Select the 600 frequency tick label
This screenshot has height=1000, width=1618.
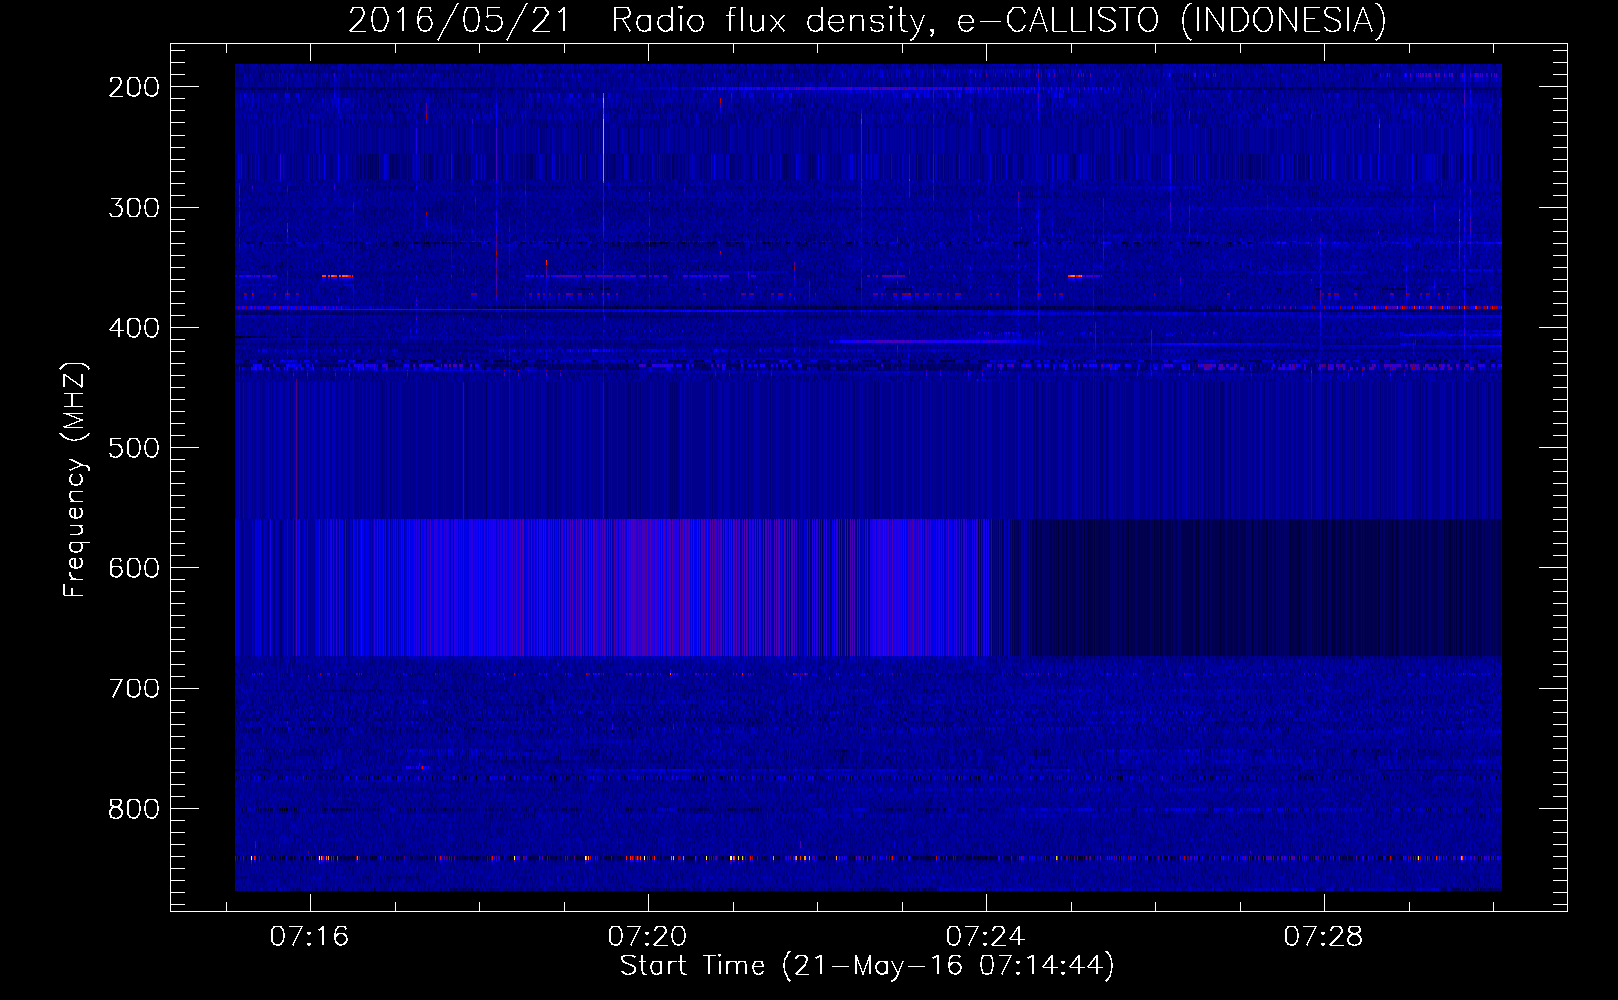pyautogui.click(x=134, y=568)
